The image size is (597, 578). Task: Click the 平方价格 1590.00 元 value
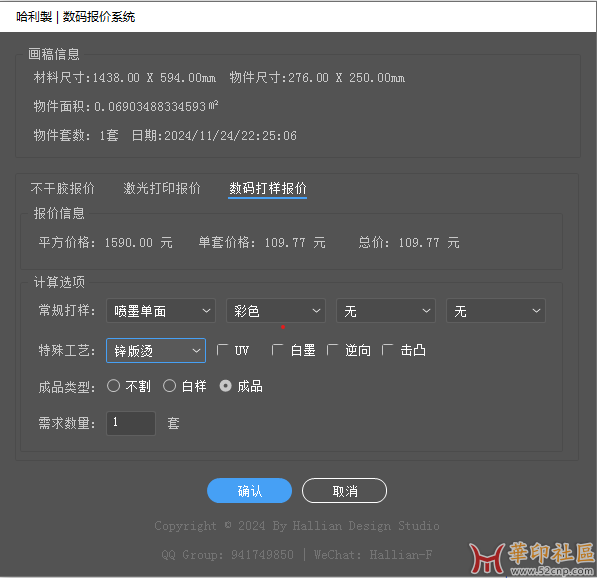tap(105, 243)
